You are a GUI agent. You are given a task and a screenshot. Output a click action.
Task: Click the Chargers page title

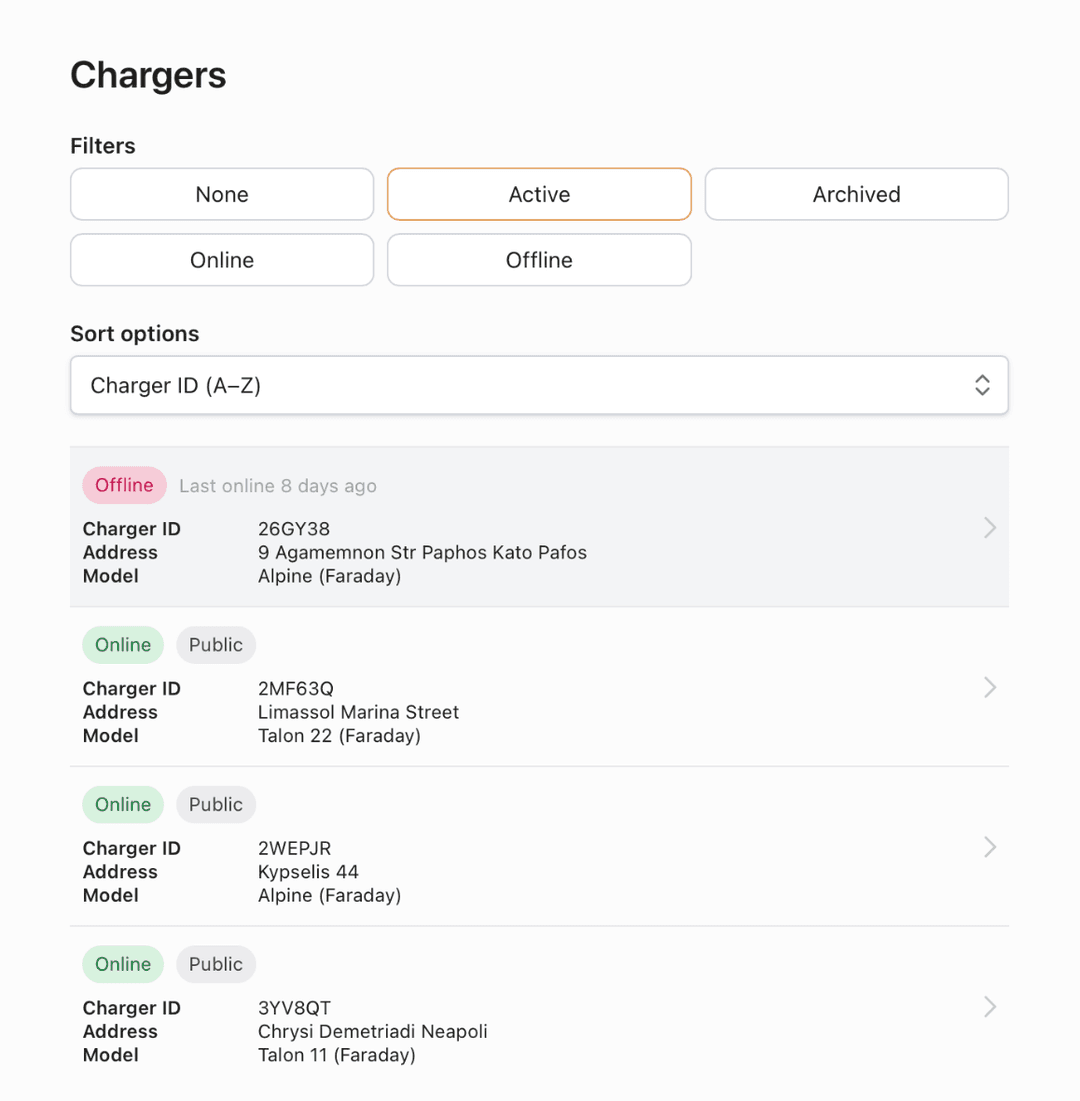[147, 75]
